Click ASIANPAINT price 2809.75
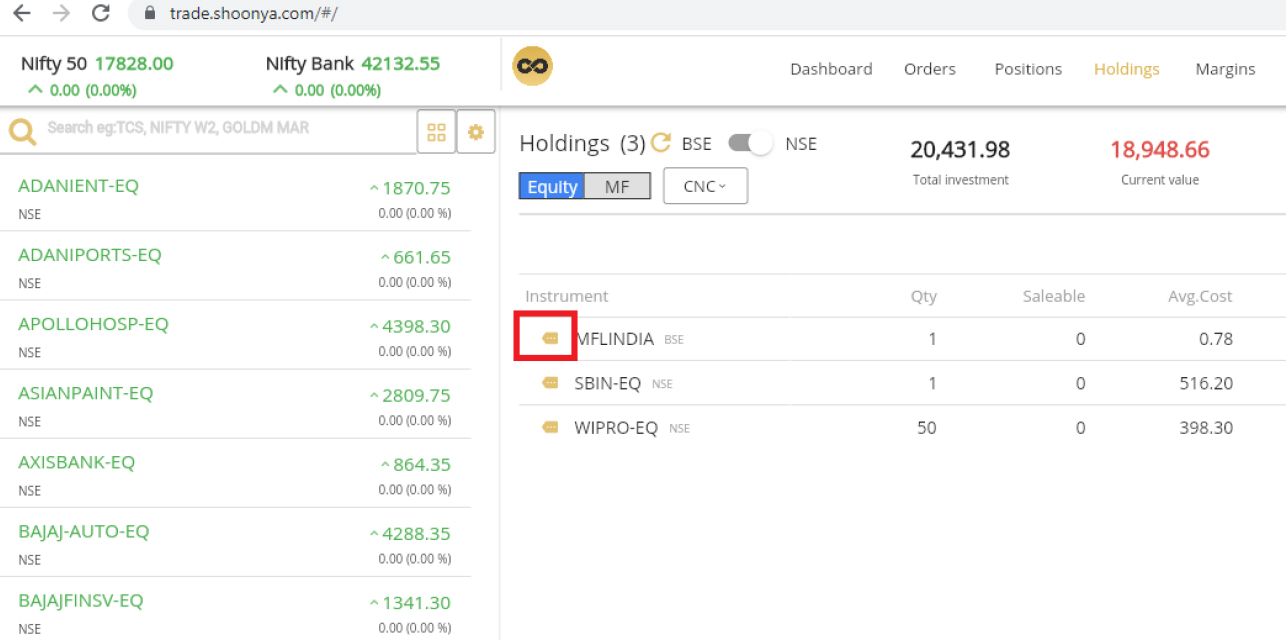The height and width of the screenshot is (640, 1286). [x=416, y=395]
